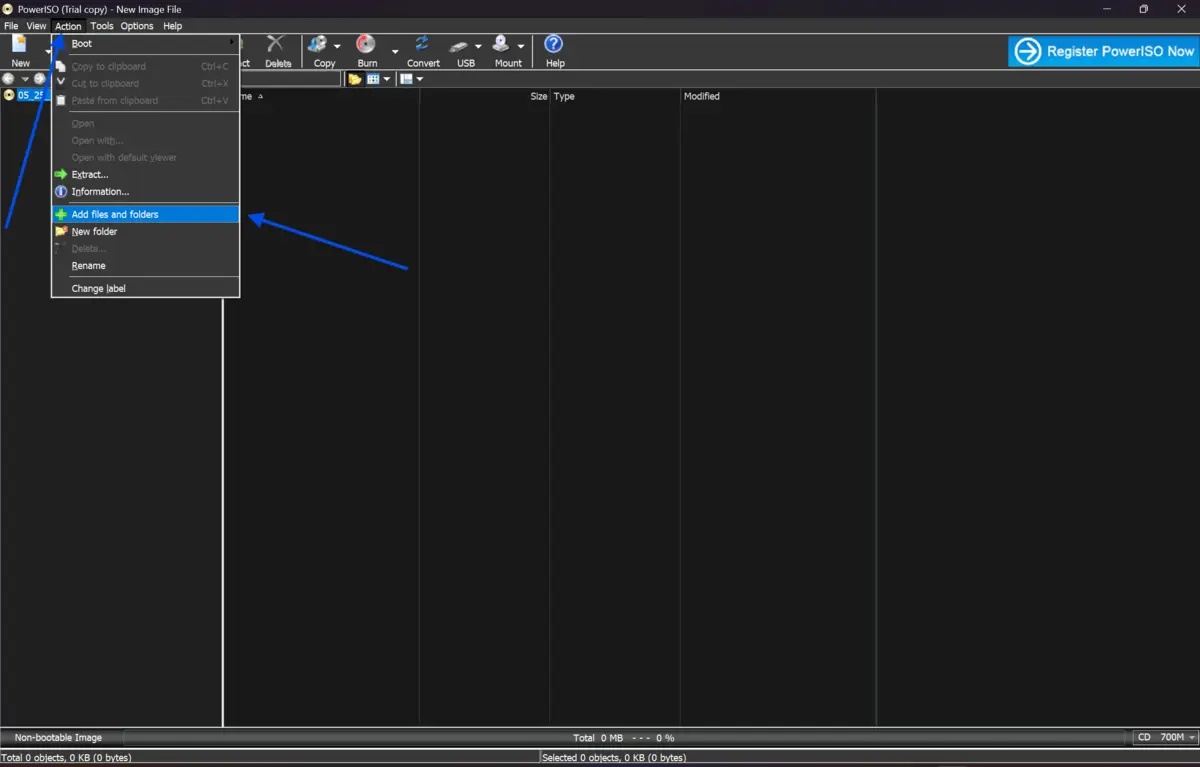Viewport: 1200px width, 767px height.
Task: Choose Change label menu entry
Action: click(x=146, y=288)
